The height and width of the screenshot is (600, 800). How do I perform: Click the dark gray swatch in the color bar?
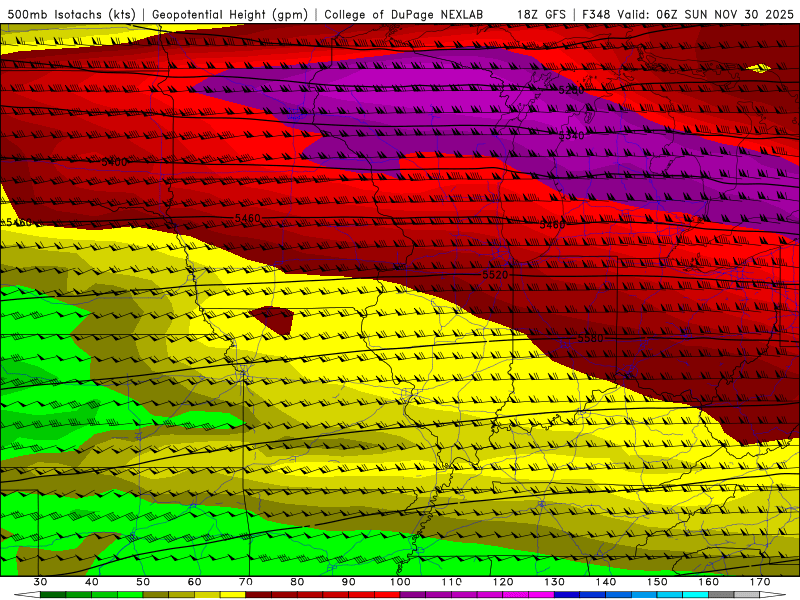click(721, 595)
